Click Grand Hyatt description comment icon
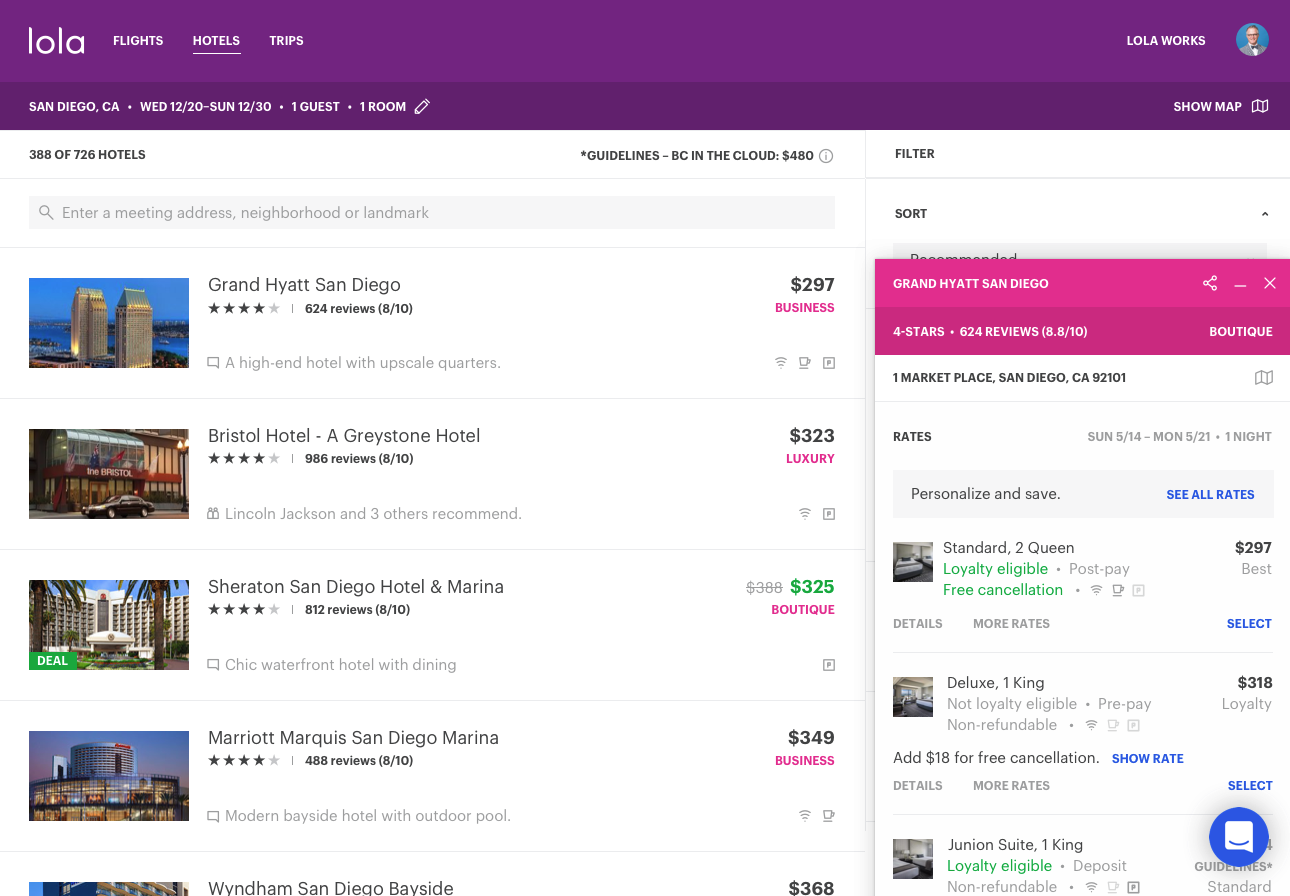Image resolution: width=1290 pixels, height=896 pixels. coord(213,363)
